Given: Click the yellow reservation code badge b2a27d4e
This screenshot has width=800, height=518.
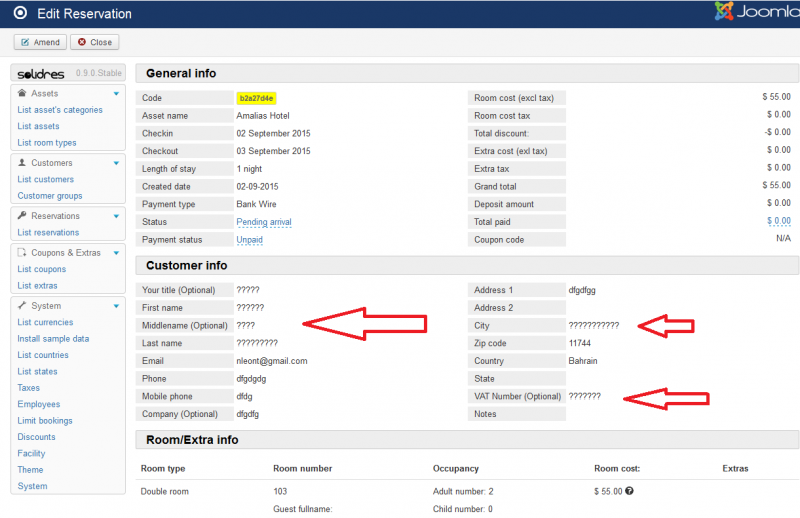Looking at the screenshot, I should pyautogui.click(x=256, y=98).
